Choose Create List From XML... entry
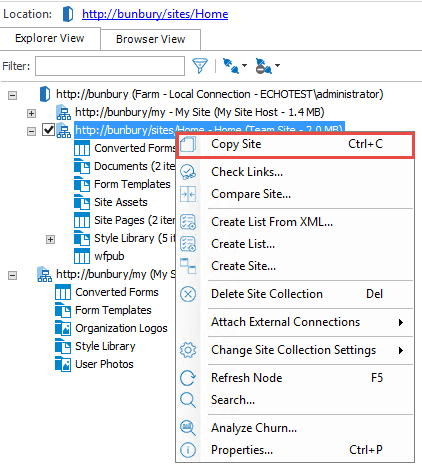The image size is (422, 473). tap(295, 222)
